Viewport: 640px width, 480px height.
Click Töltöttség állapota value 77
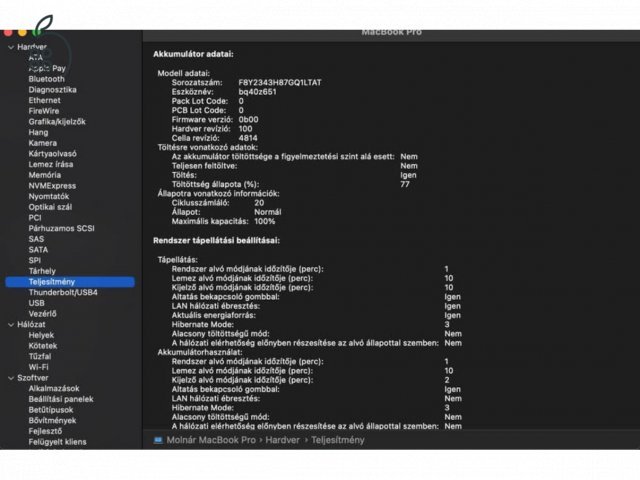405,184
